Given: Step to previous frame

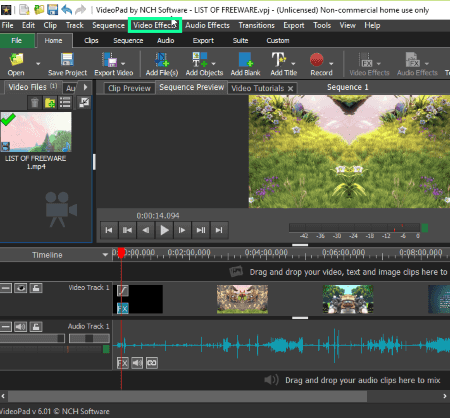Looking at the screenshot, I should click(146, 230).
